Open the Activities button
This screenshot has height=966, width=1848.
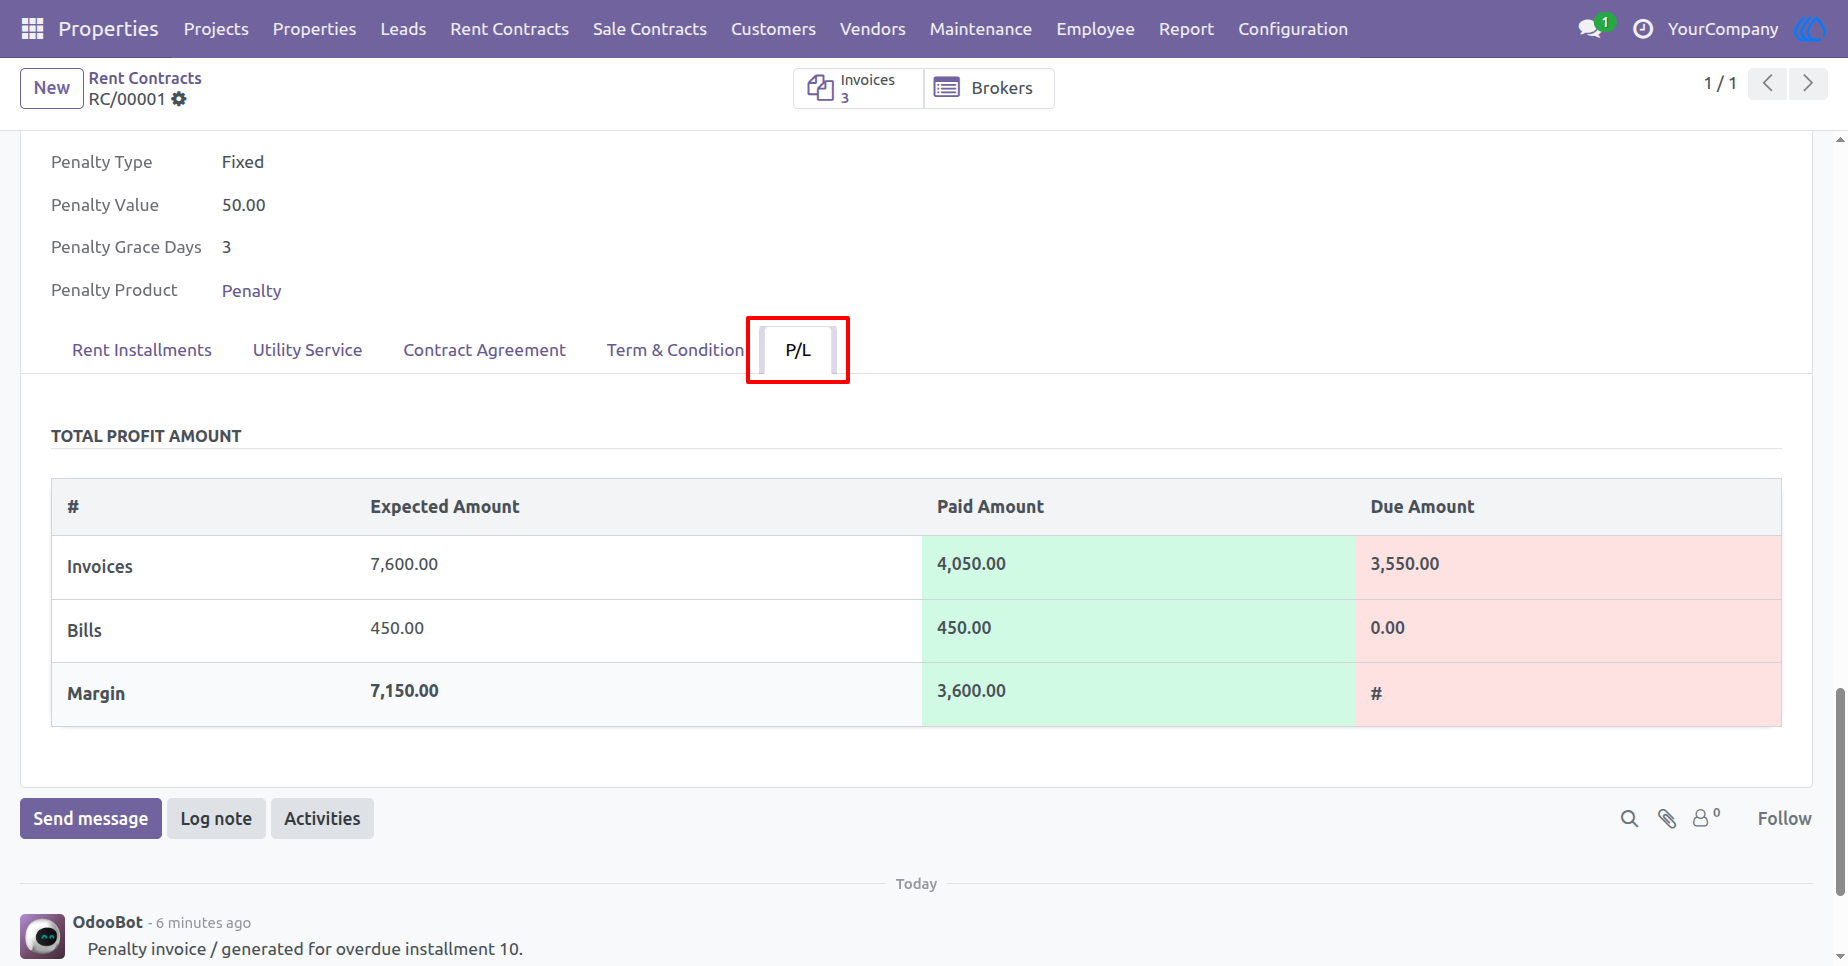[322, 819]
